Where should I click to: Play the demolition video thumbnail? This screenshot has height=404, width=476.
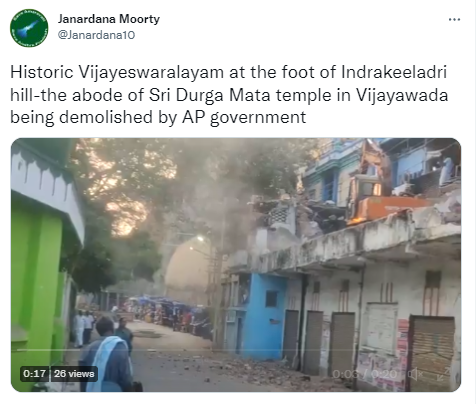[x=236, y=265]
